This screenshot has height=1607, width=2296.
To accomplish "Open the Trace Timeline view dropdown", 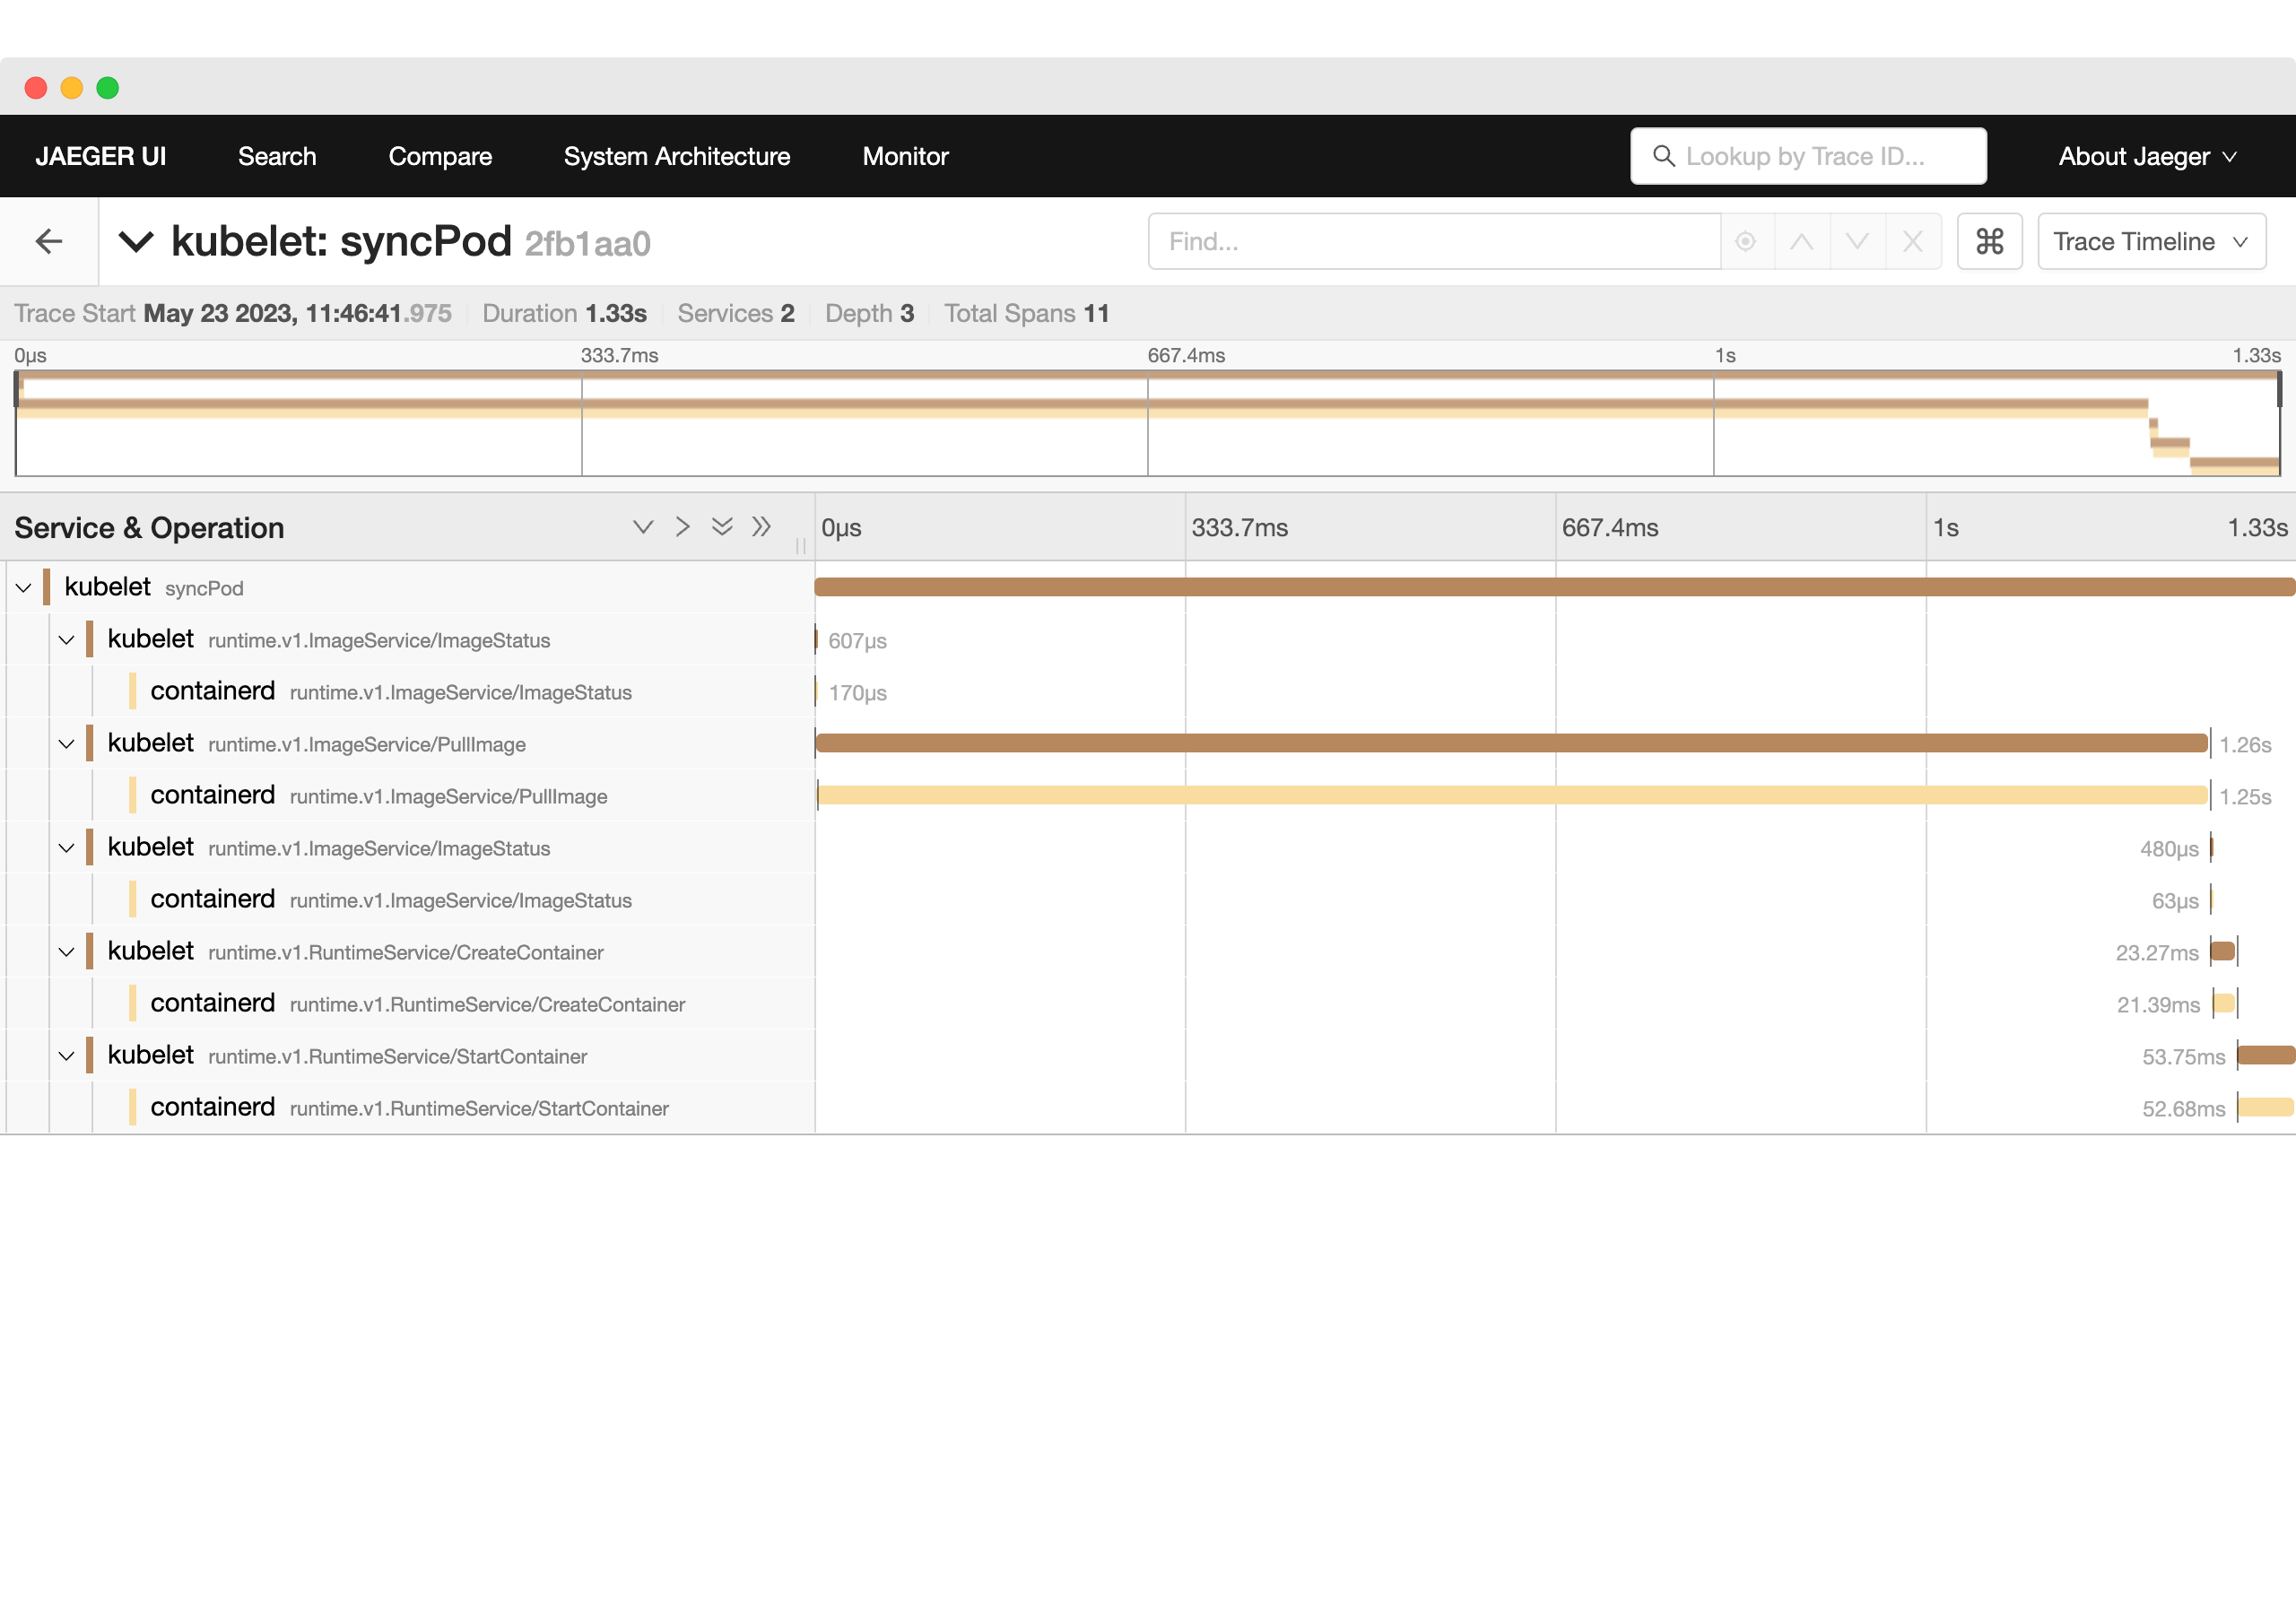I will coord(2154,242).
